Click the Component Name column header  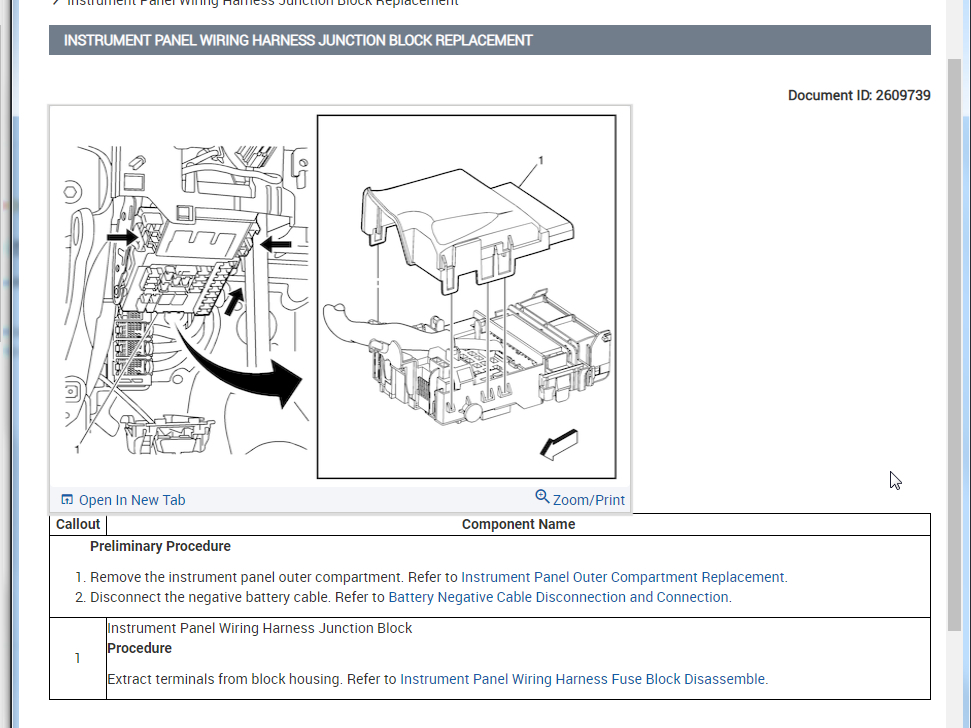tap(518, 524)
